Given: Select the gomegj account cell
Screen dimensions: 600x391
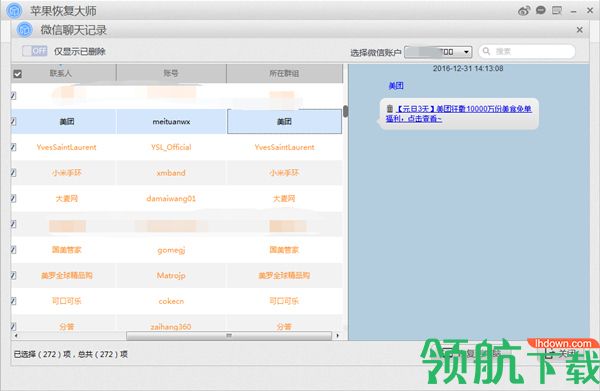Looking at the screenshot, I should tap(171, 250).
